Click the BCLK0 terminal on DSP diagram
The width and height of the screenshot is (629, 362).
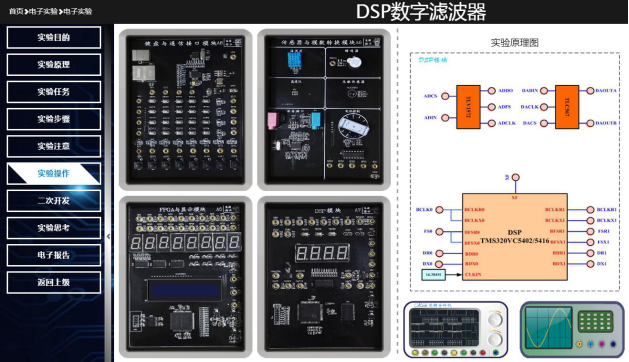click(x=439, y=209)
